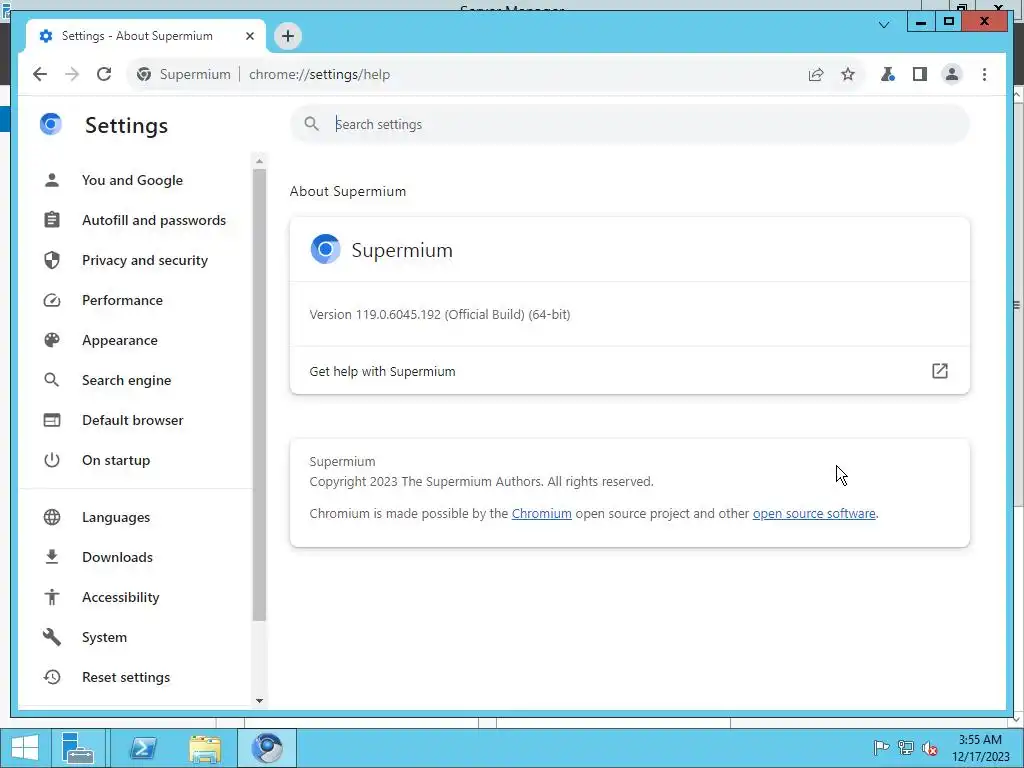Open the three-dot browser menu
Screen dimensions: 1024x768
[x=984, y=74]
